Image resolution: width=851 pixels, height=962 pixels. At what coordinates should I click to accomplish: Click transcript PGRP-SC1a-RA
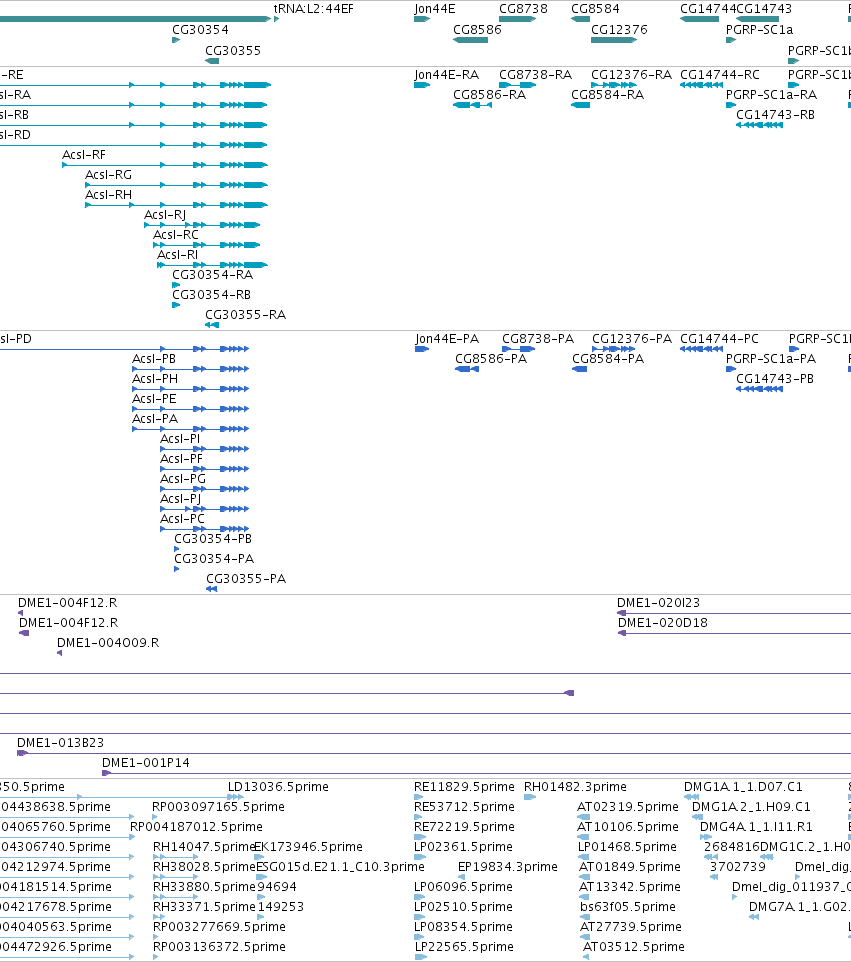771,94
